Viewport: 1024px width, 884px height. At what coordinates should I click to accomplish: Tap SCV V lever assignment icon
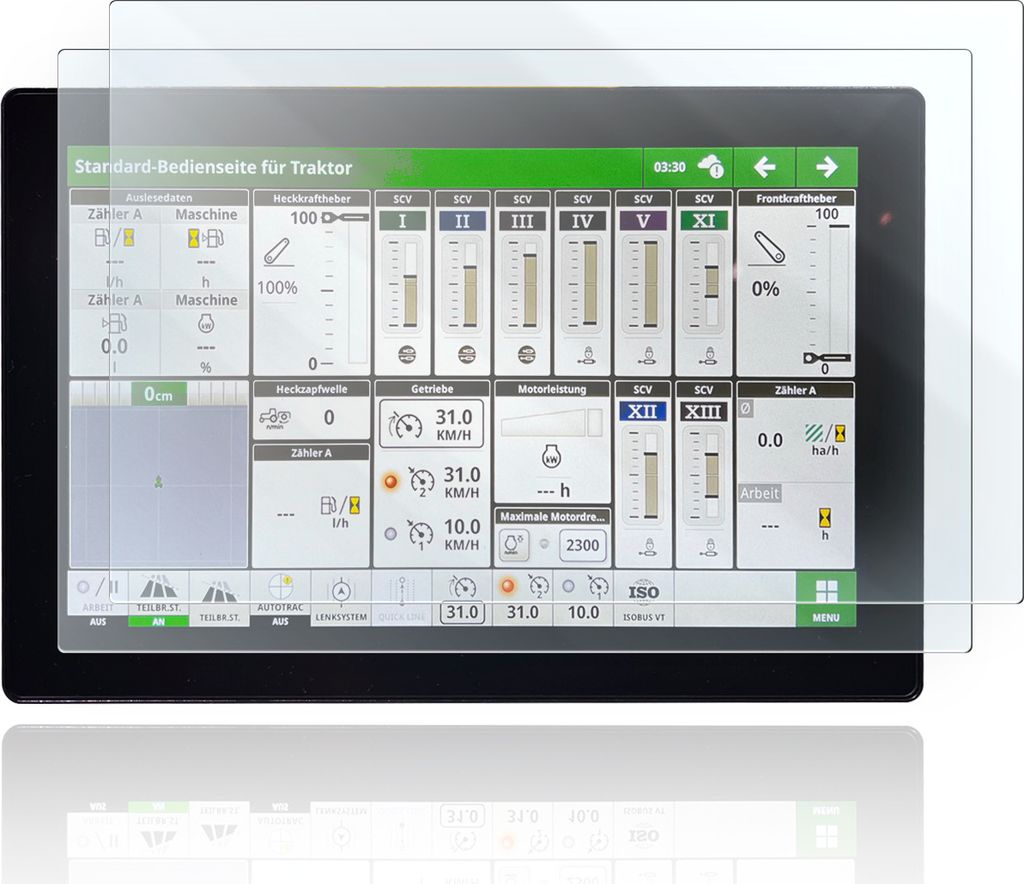[648, 355]
